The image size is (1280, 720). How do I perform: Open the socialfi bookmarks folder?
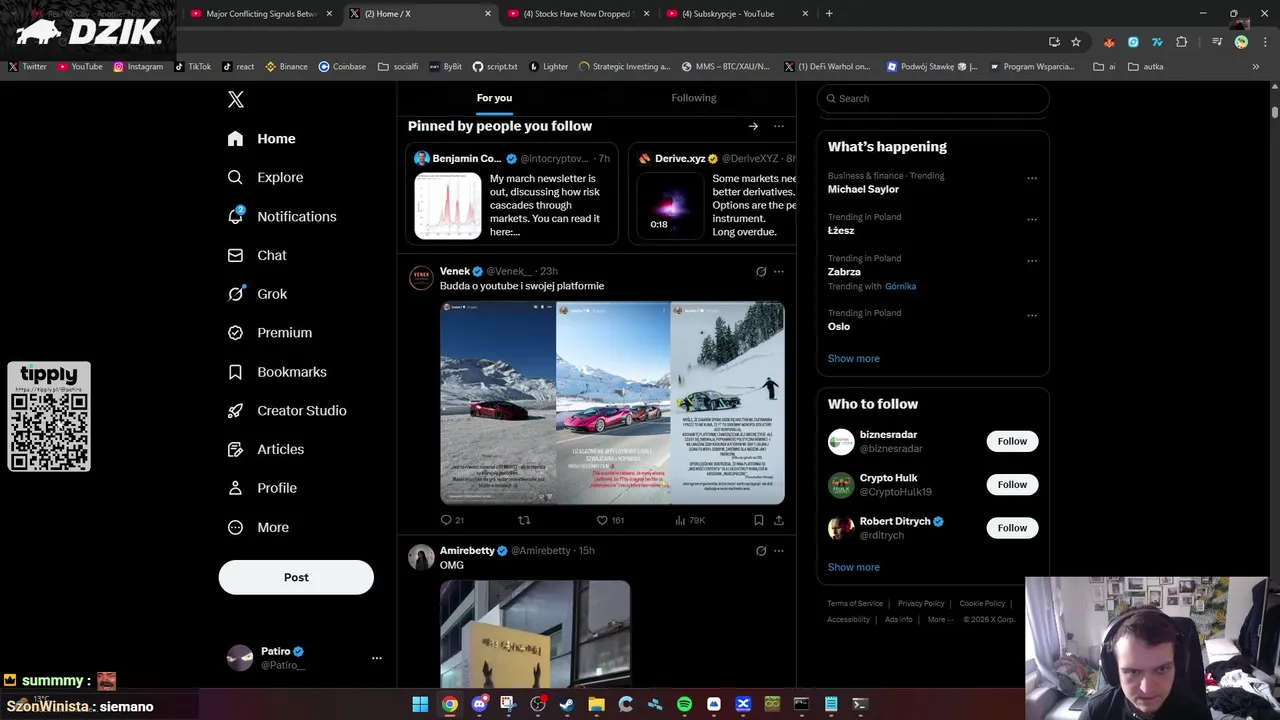(x=398, y=66)
